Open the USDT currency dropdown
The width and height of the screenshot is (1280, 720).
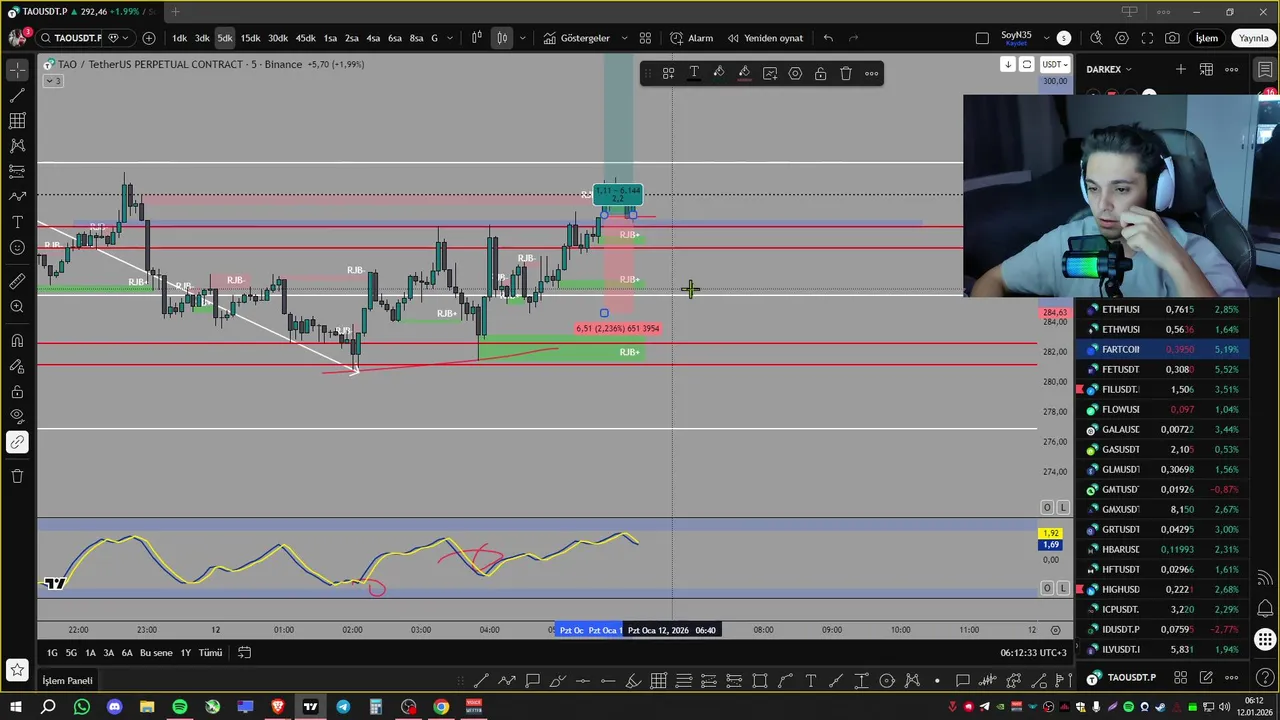click(1053, 64)
